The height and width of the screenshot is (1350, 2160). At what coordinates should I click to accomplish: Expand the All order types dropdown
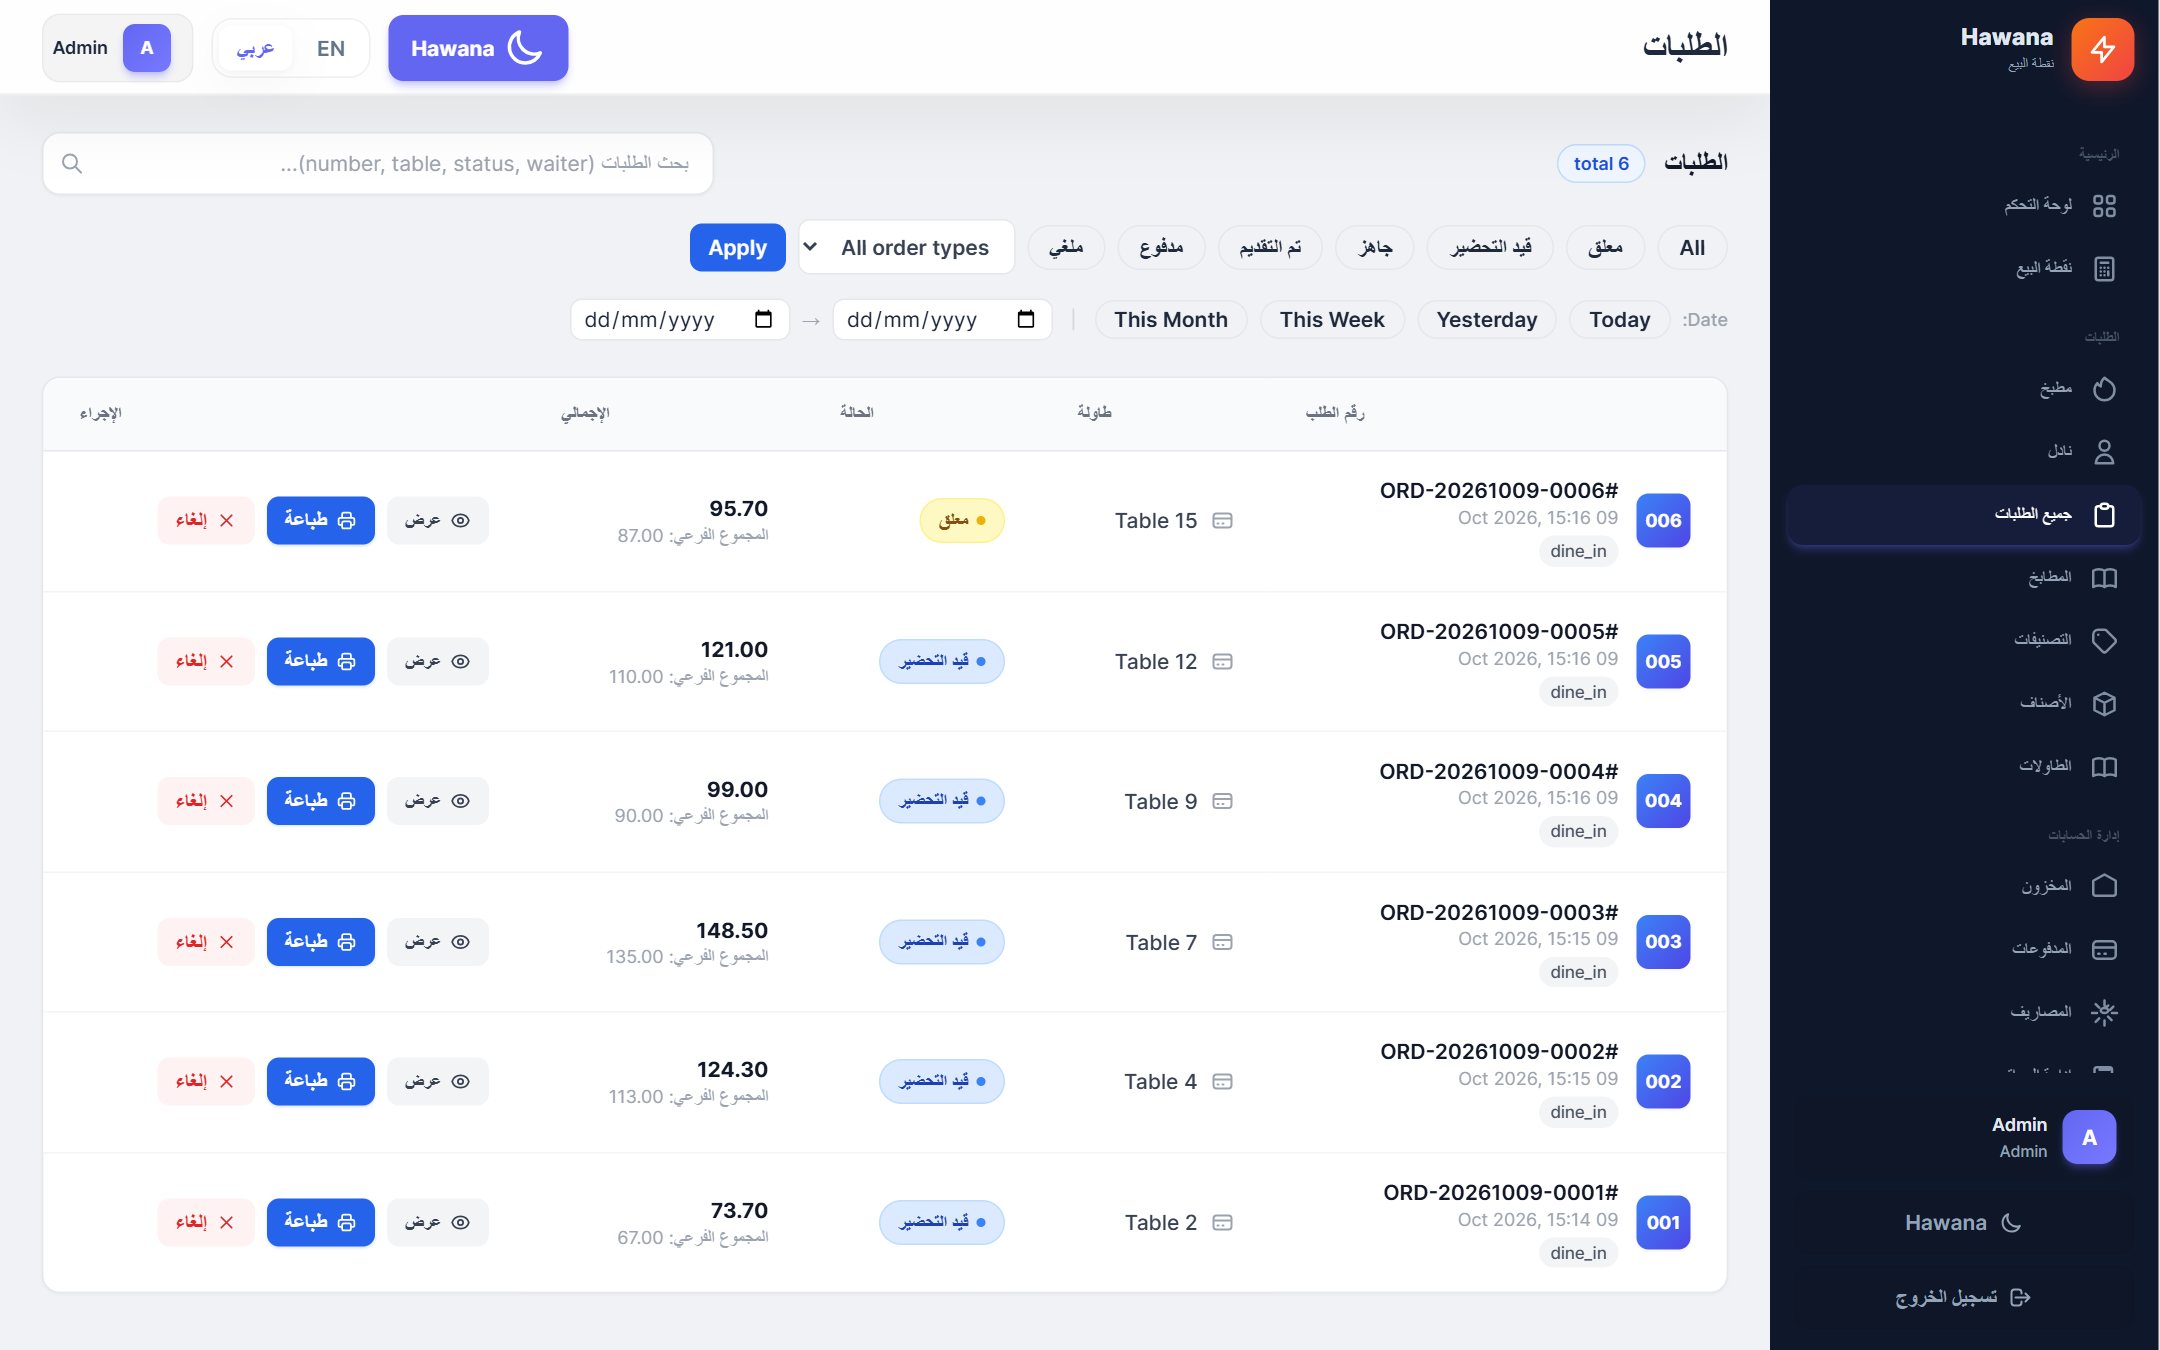coord(907,247)
